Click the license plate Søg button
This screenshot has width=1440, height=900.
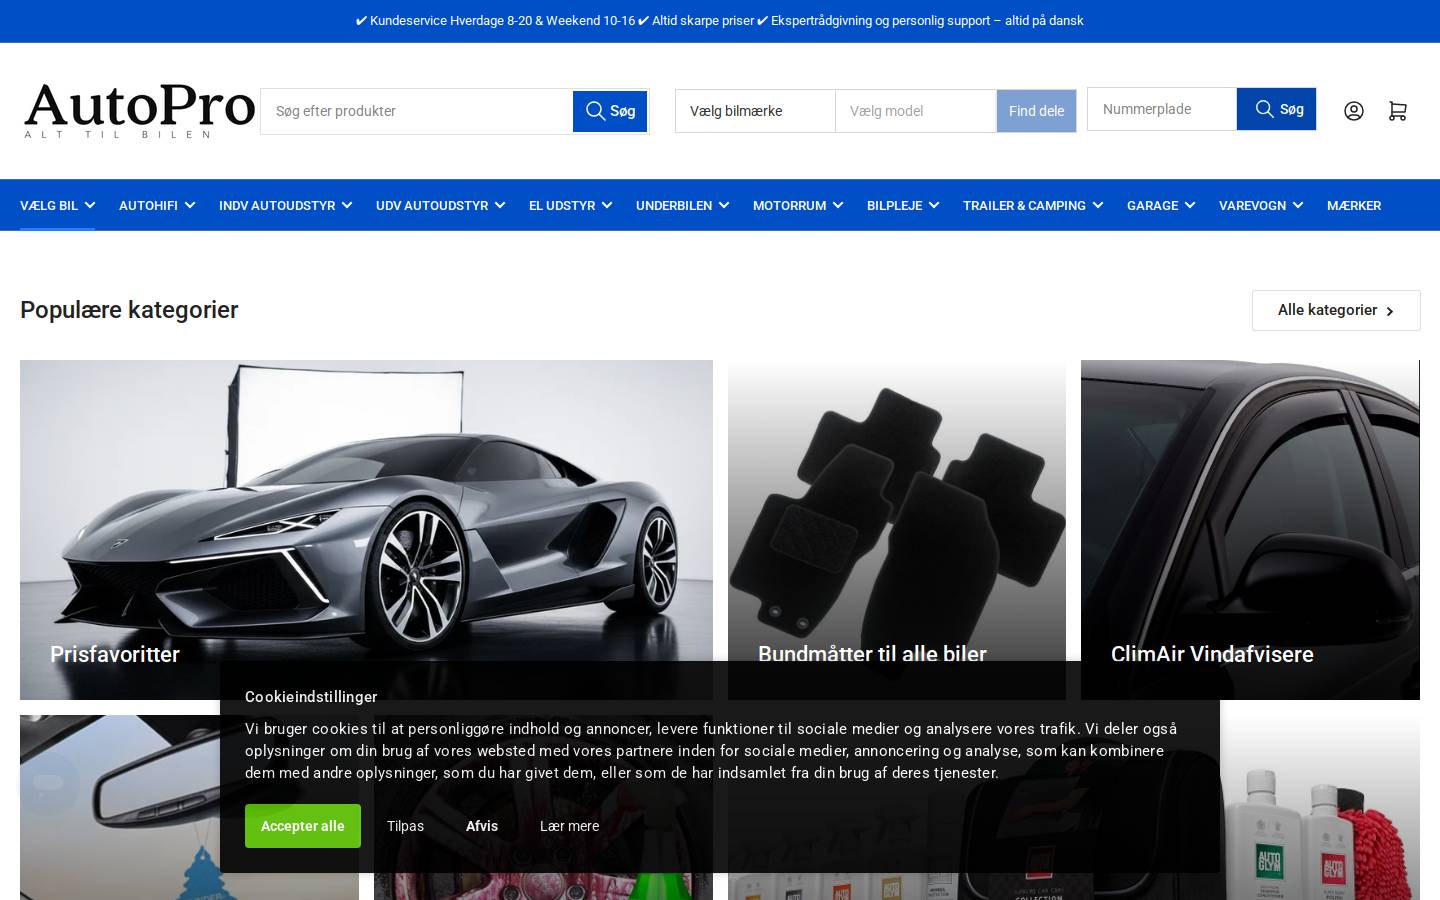coord(1277,109)
